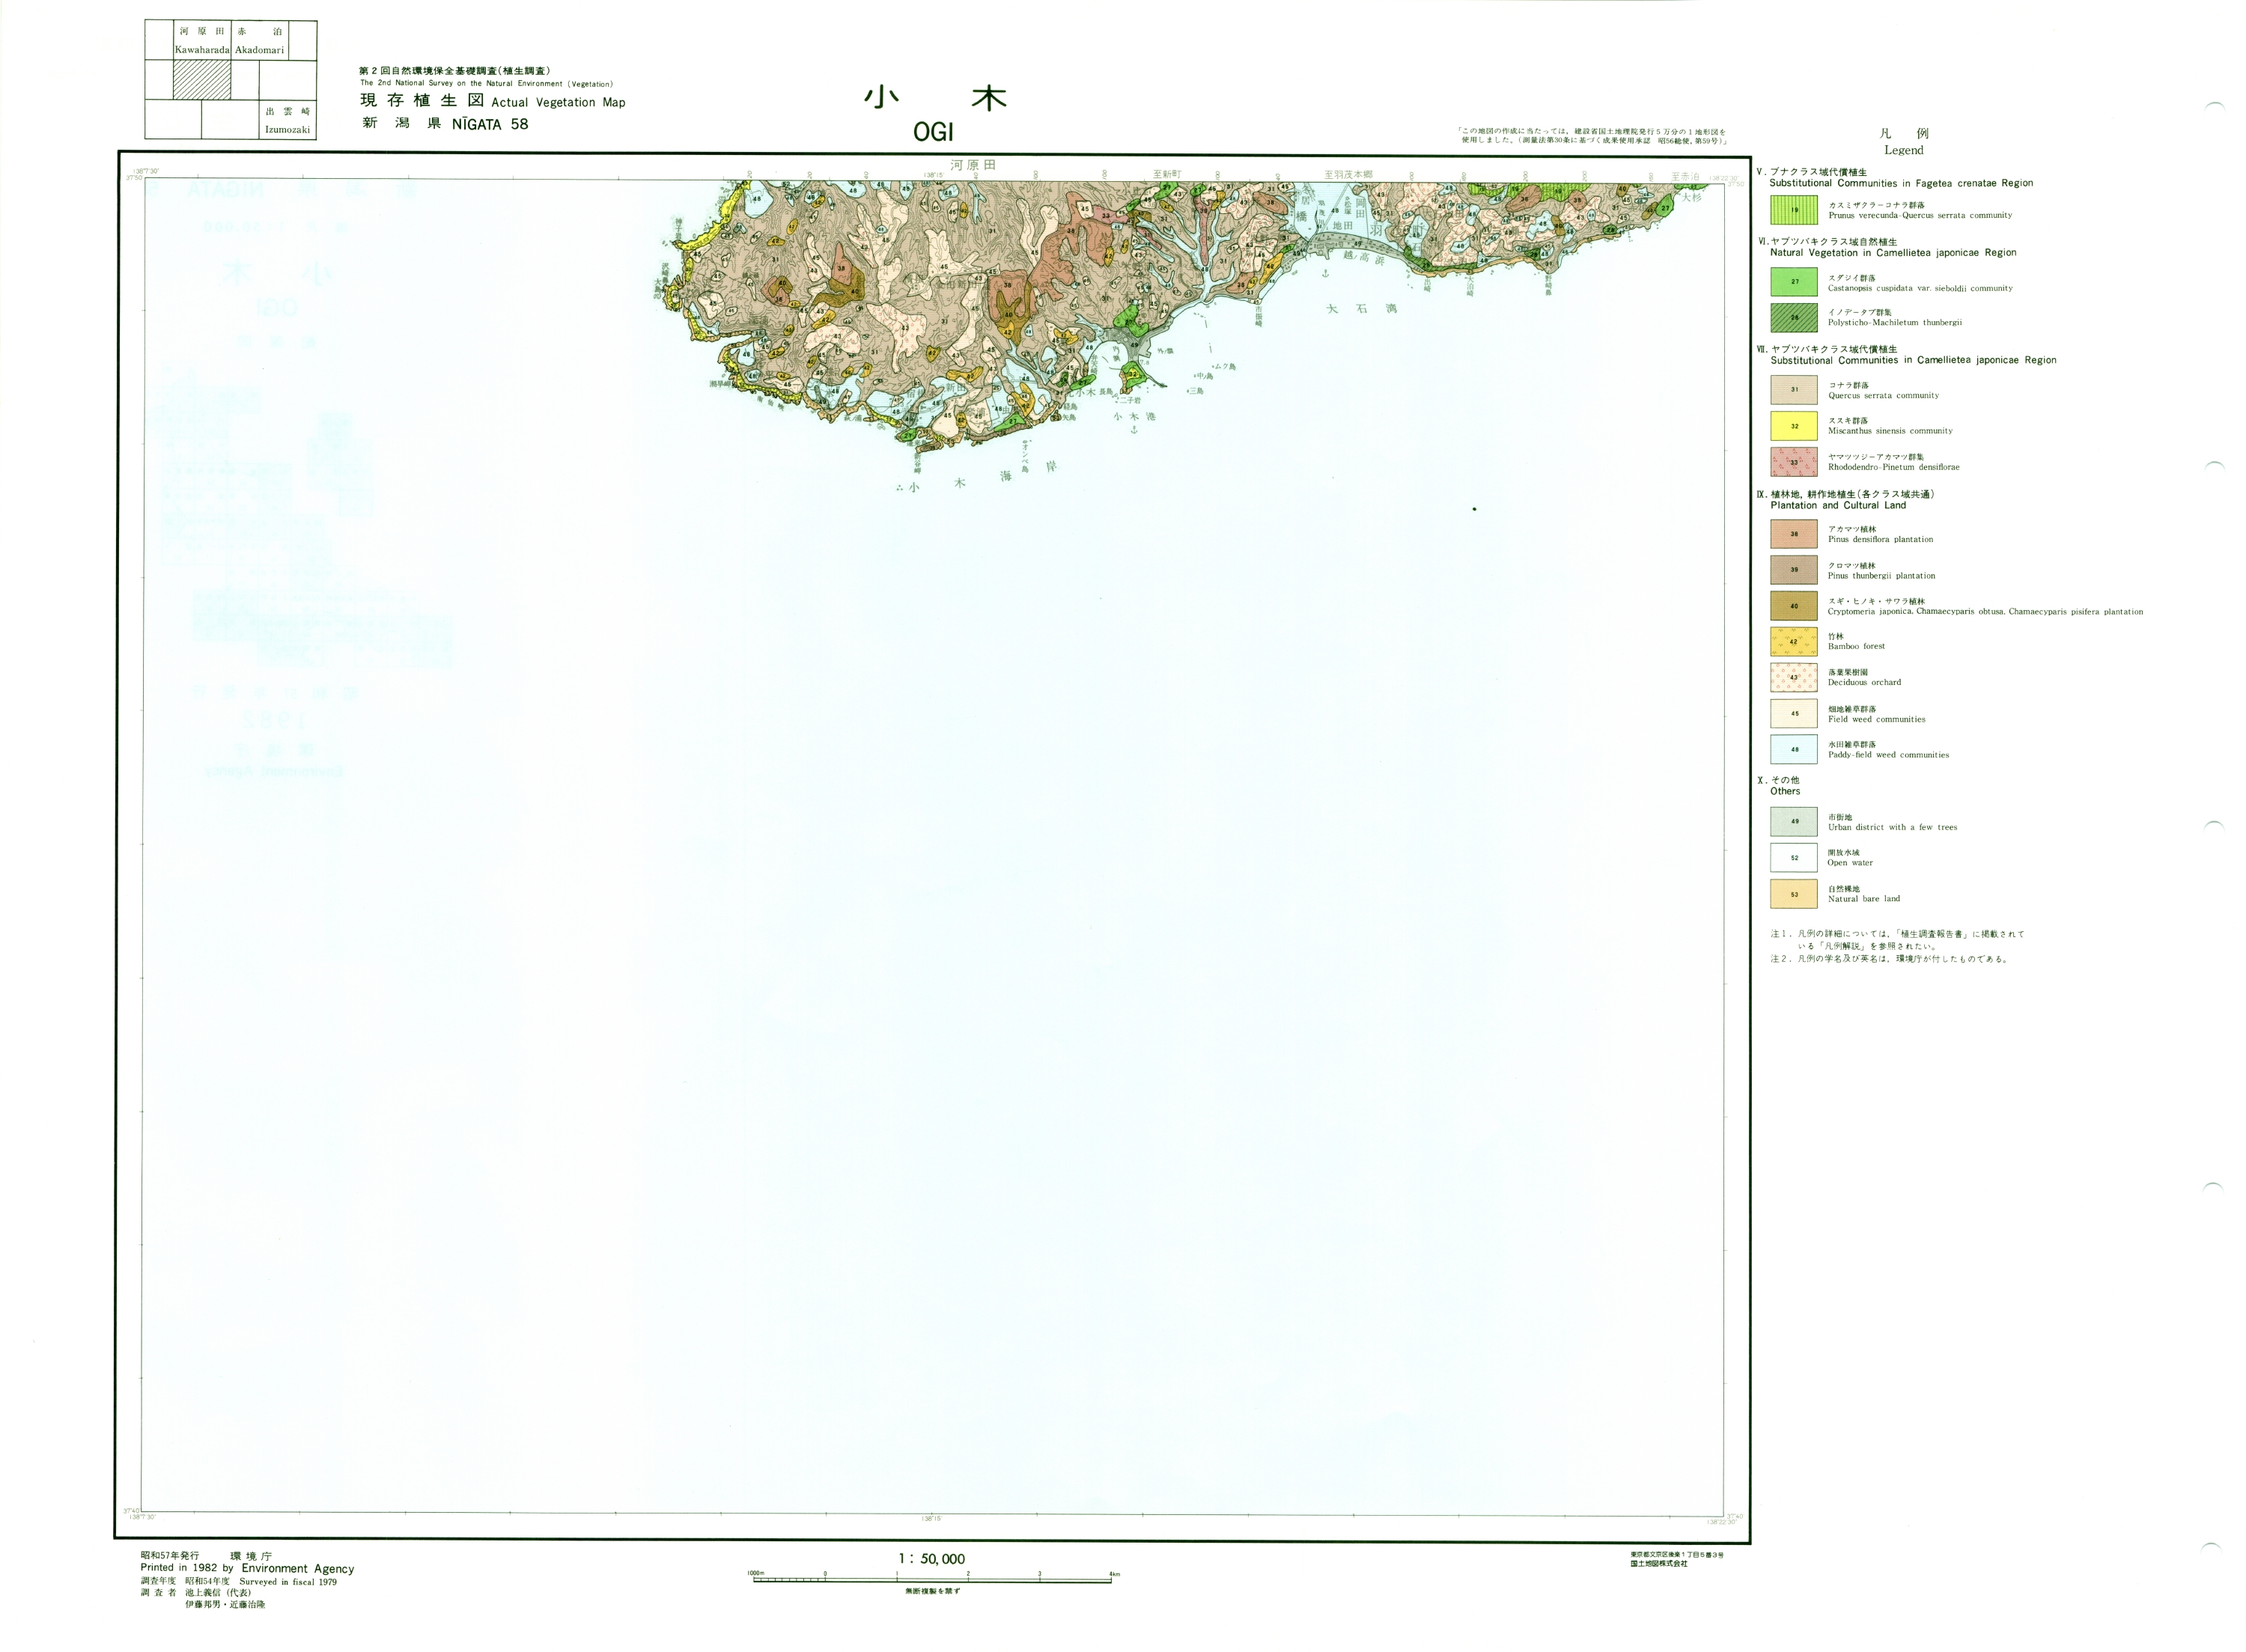Click the "NĪGATA 58" sheet label
This screenshot has width=2246, height=1652.
[490, 124]
